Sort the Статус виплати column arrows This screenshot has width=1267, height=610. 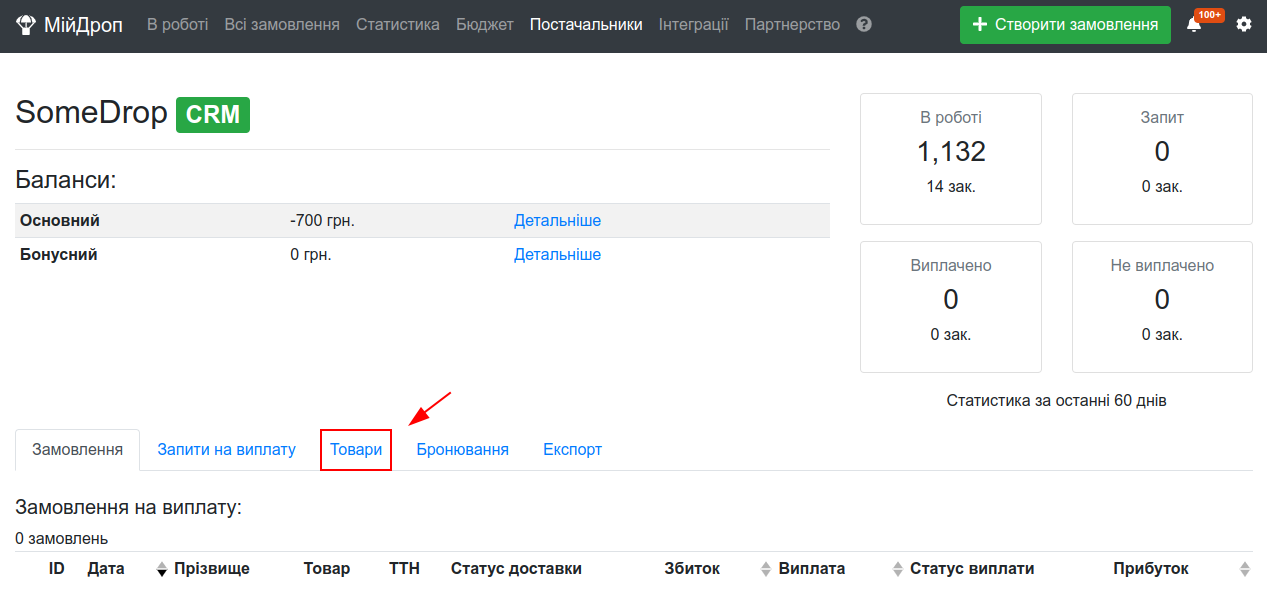[898, 569]
